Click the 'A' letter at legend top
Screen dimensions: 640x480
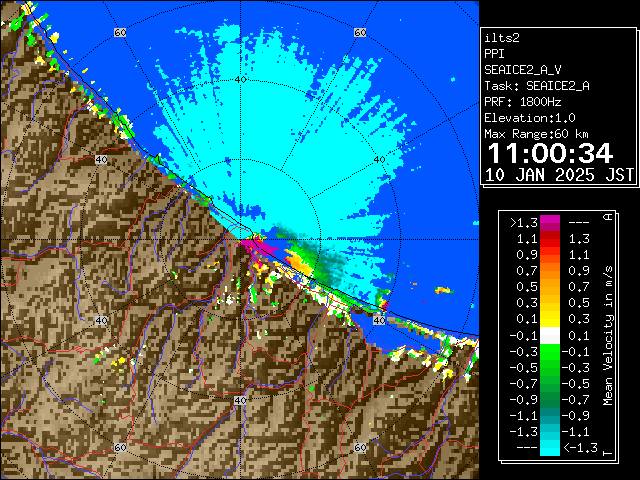[x=608, y=217]
